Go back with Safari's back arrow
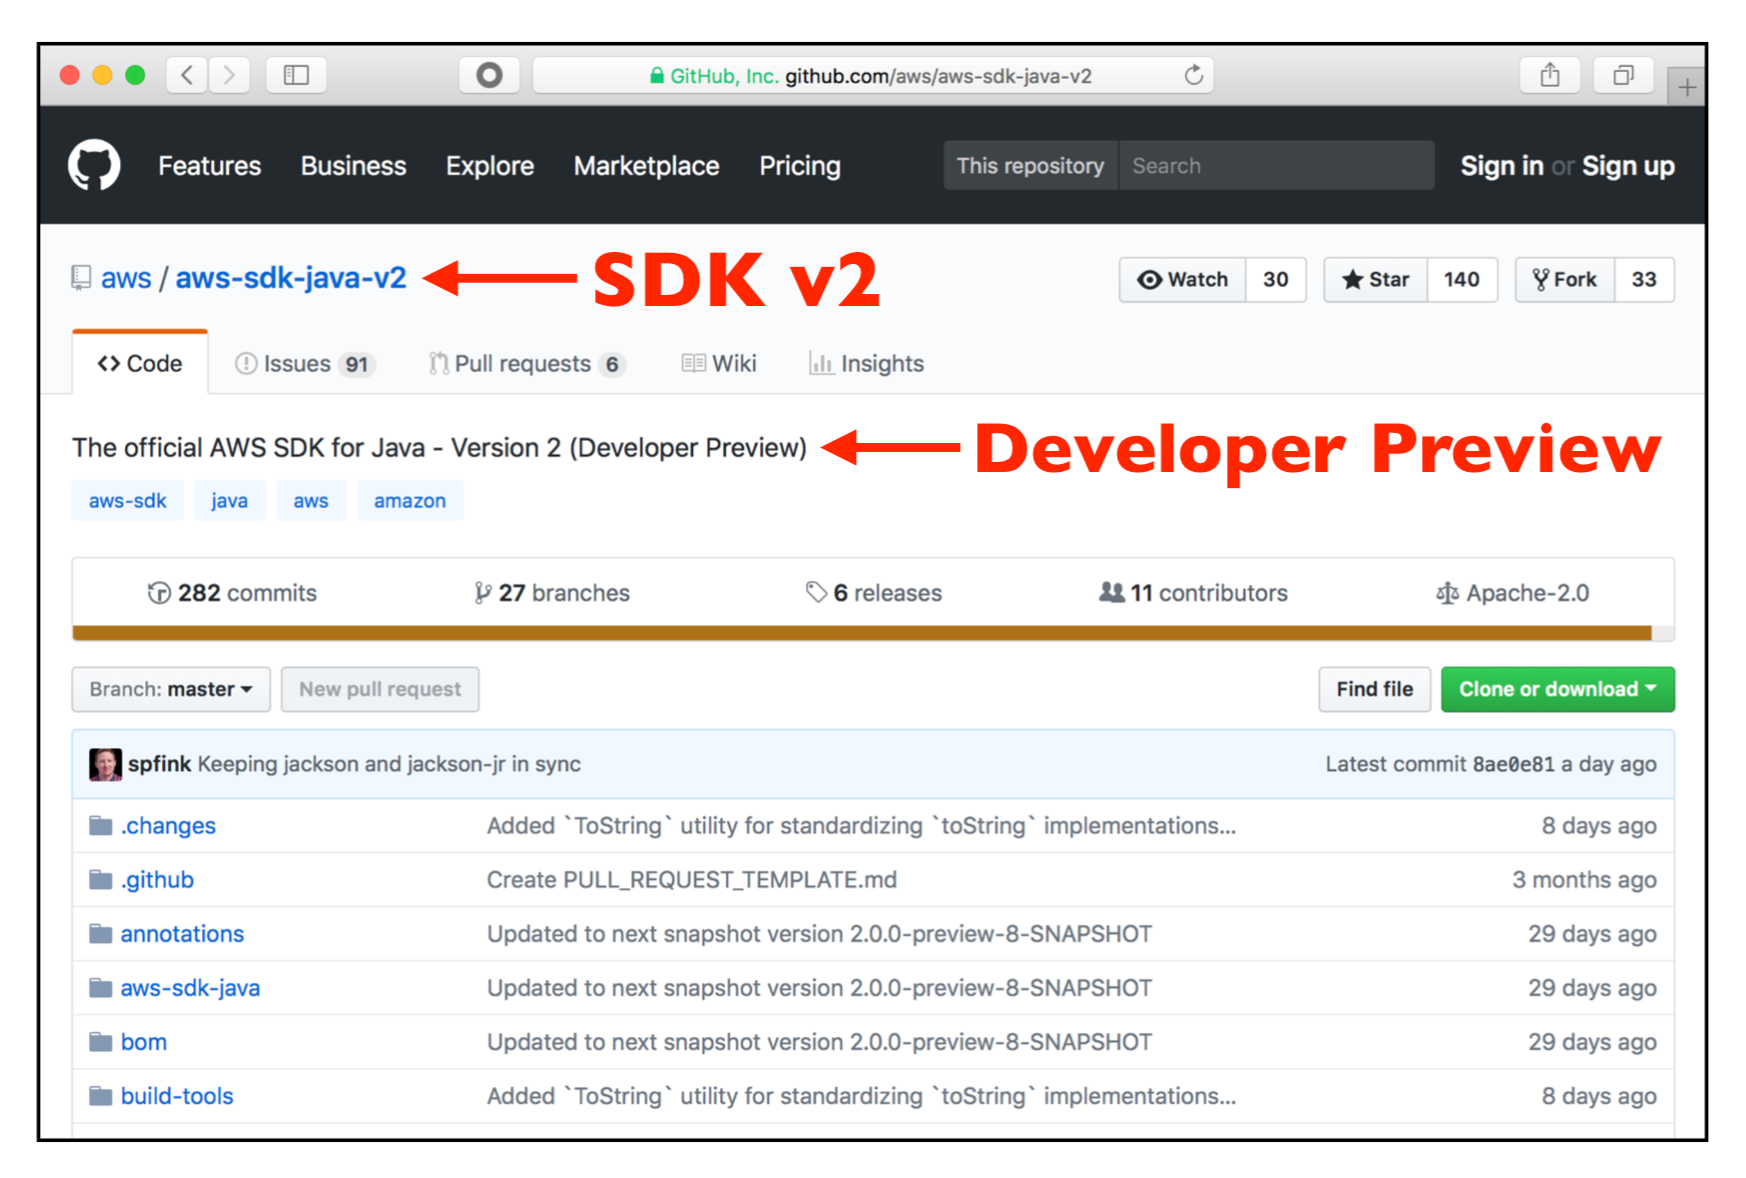The height and width of the screenshot is (1178, 1746). tap(187, 75)
